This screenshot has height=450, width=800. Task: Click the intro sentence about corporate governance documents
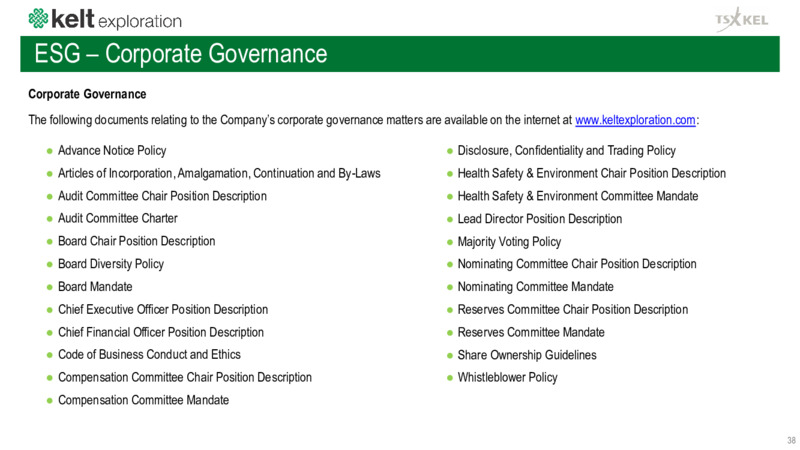tap(363, 120)
